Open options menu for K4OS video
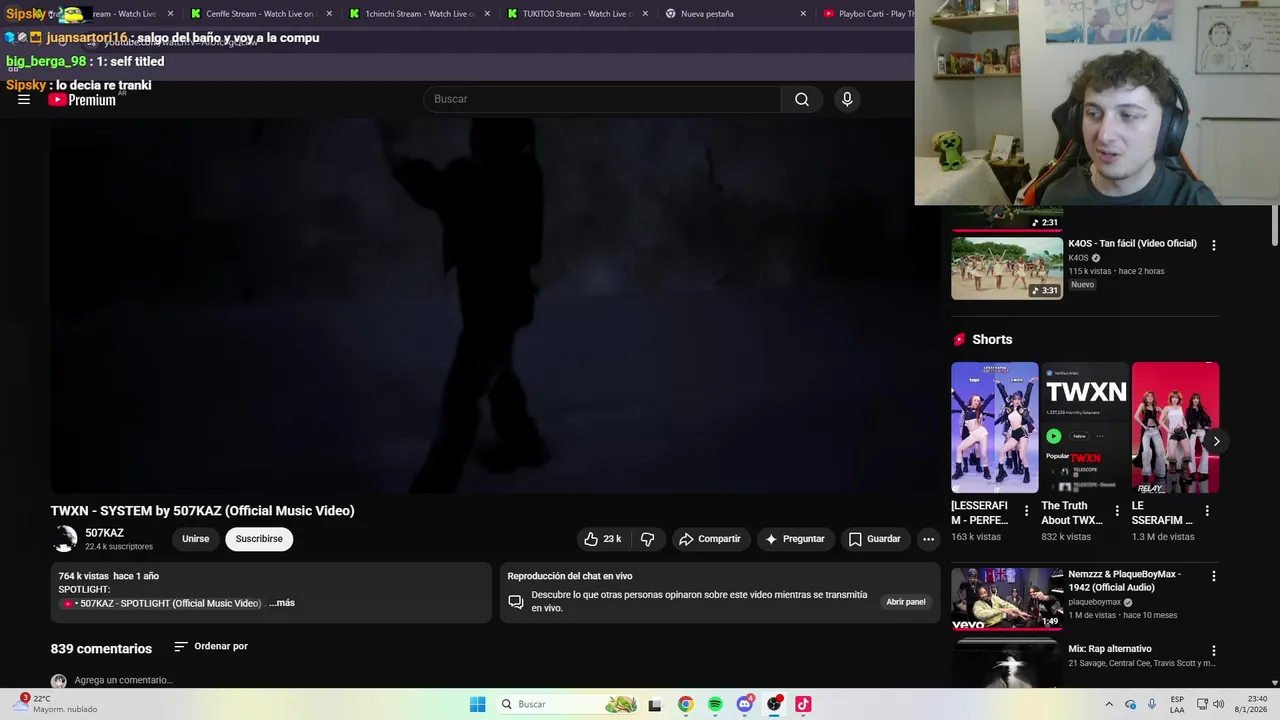The width and height of the screenshot is (1280, 720). coord(1214,245)
